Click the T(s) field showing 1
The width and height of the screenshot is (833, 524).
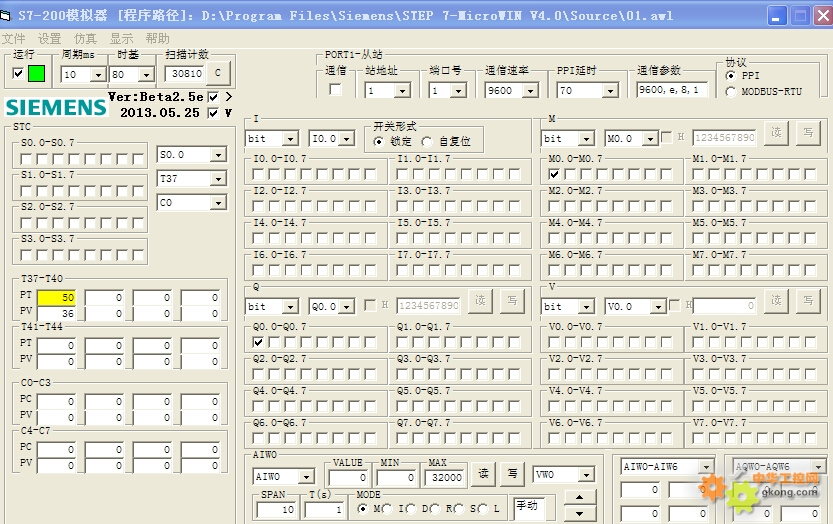coord(323,510)
